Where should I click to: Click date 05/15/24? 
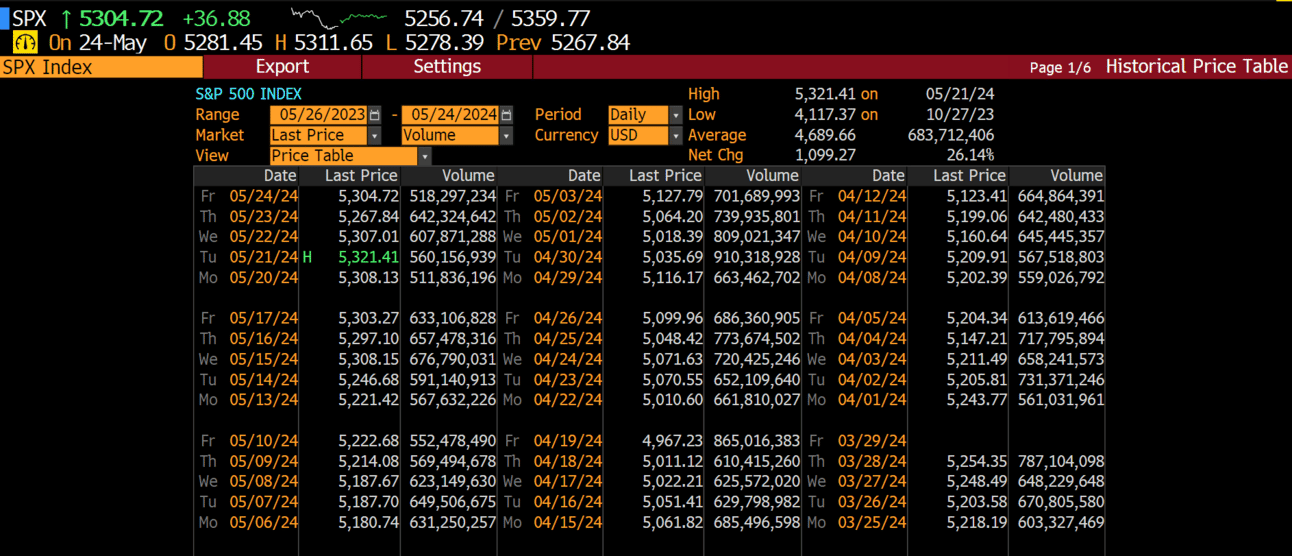(264, 359)
